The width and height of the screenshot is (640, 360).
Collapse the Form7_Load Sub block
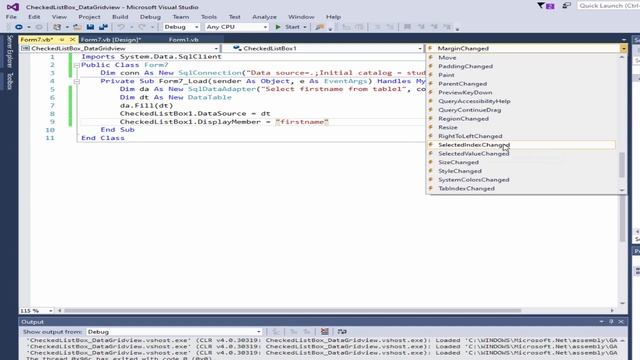[76, 81]
